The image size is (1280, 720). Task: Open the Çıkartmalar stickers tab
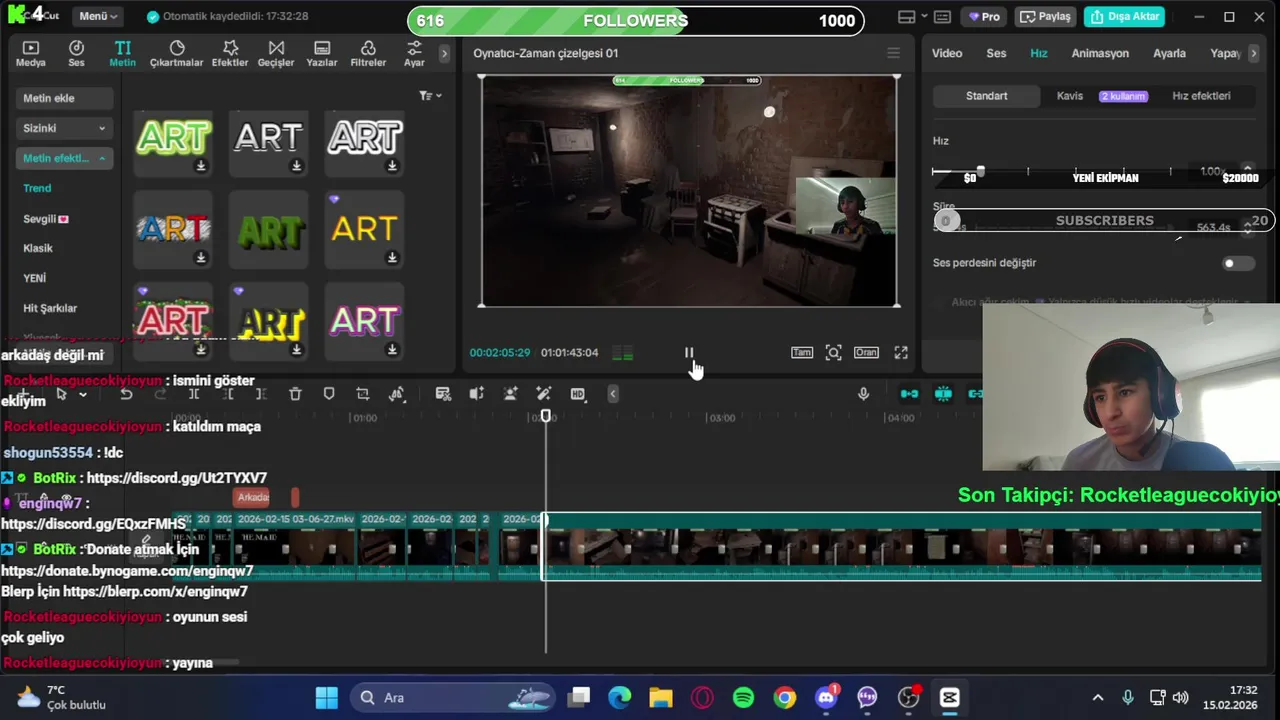pos(177,54)
